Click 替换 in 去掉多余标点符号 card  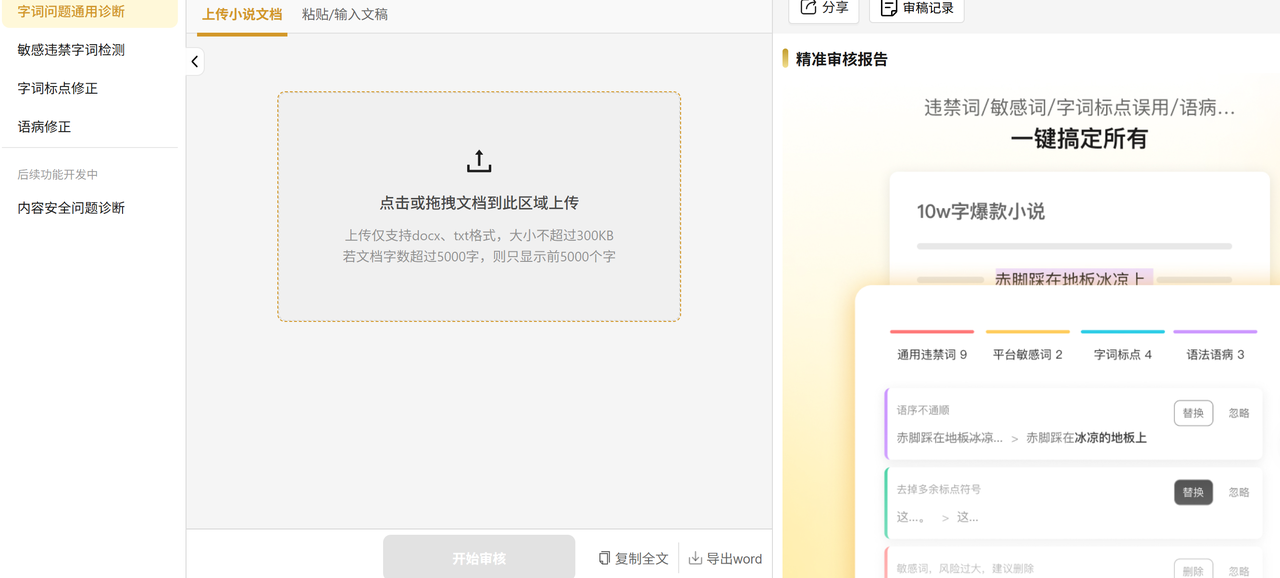[x=1193, y=492]
